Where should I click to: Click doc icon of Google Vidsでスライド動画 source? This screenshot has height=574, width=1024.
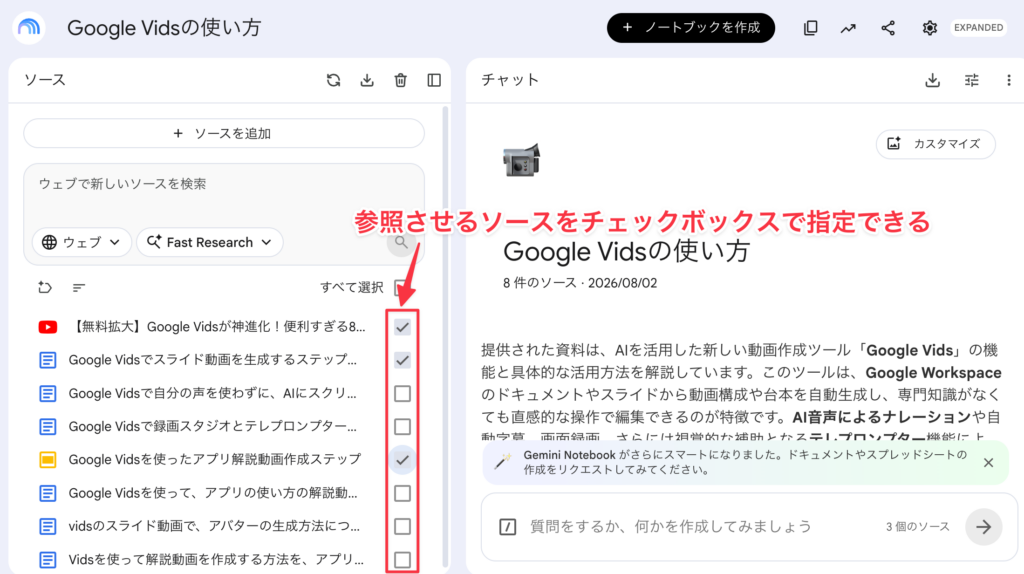point(48,360)
